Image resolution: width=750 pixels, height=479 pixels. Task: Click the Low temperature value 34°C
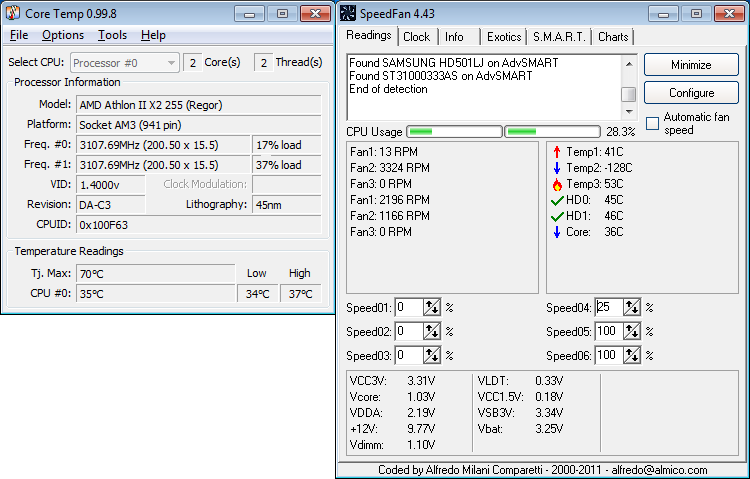[258, 294]
